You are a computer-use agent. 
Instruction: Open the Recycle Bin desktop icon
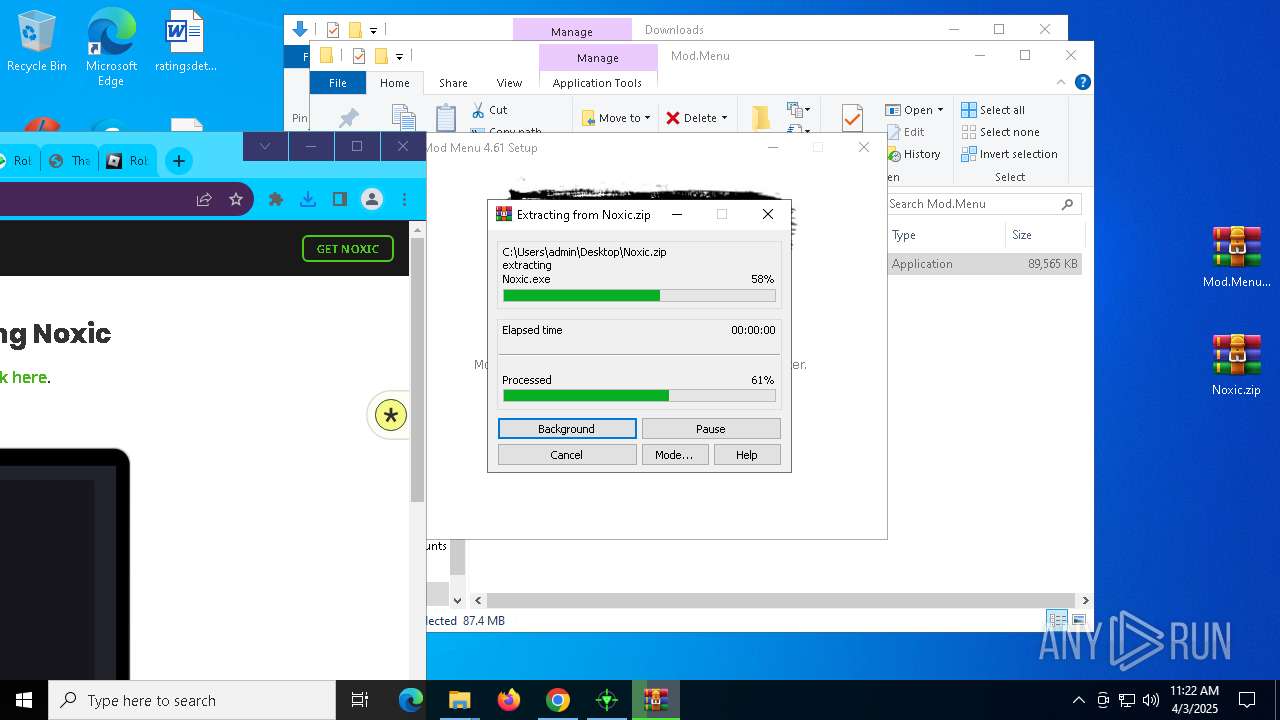(x=37, y=41)
